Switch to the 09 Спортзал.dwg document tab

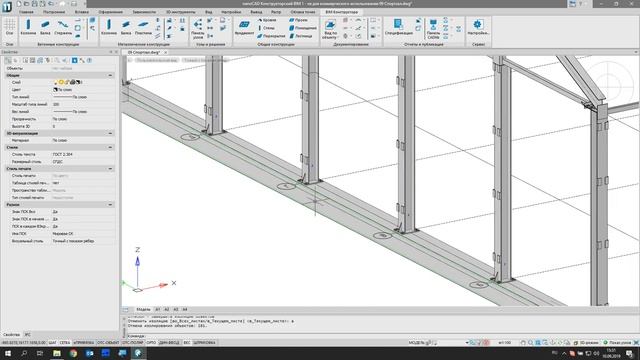pyautogui.click(x=144, y=53)
